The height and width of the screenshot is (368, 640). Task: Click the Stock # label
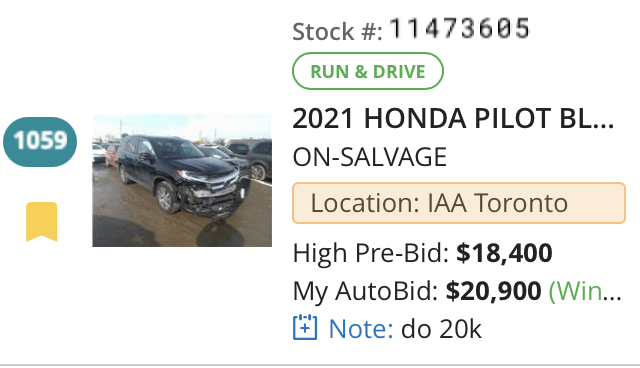click(338, 31)
